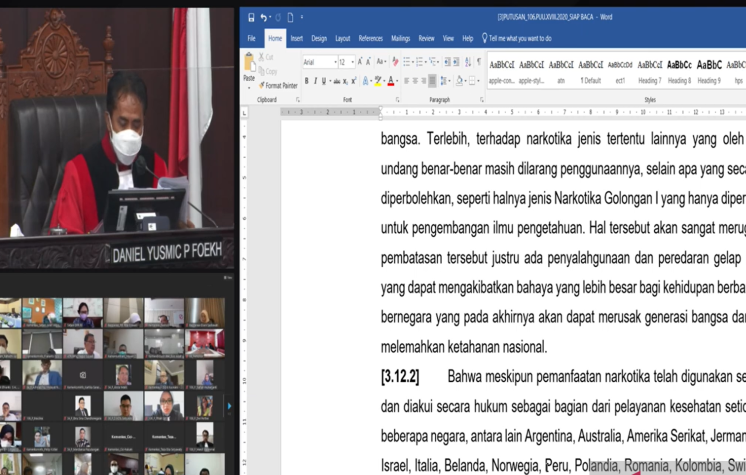Viewport: 746px width, 475px height.
Task: Toggle Subscript formatting
Action: pyautogui.click(x=345, y=81)
